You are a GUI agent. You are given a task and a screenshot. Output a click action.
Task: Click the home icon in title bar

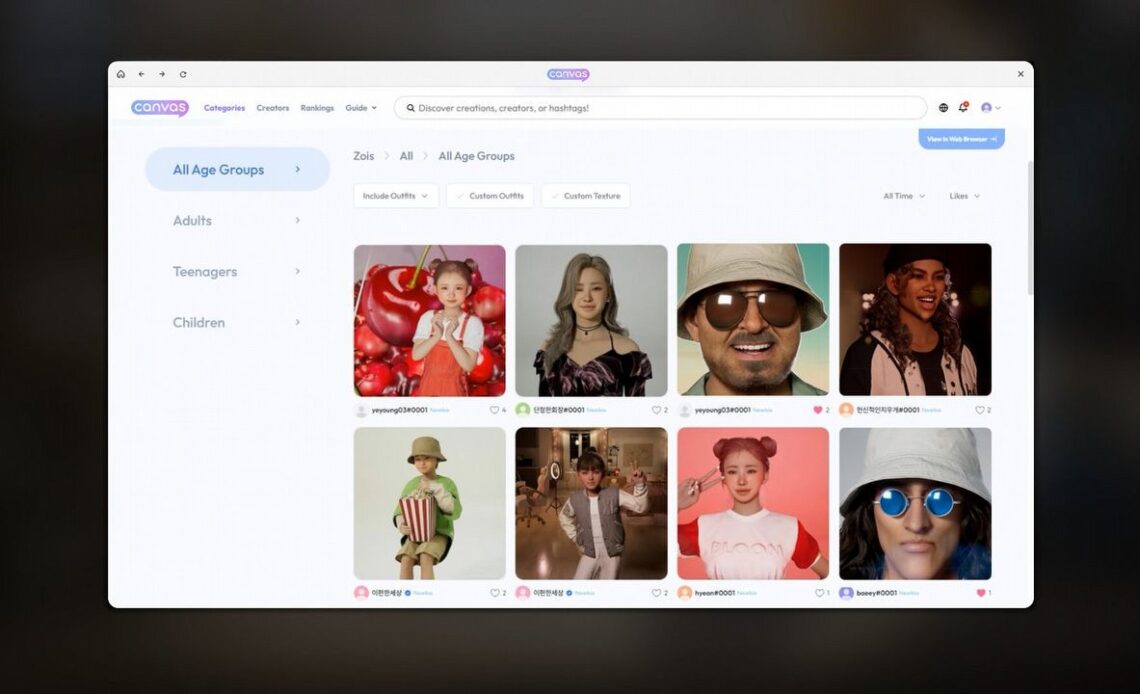[x=121, y=74]
